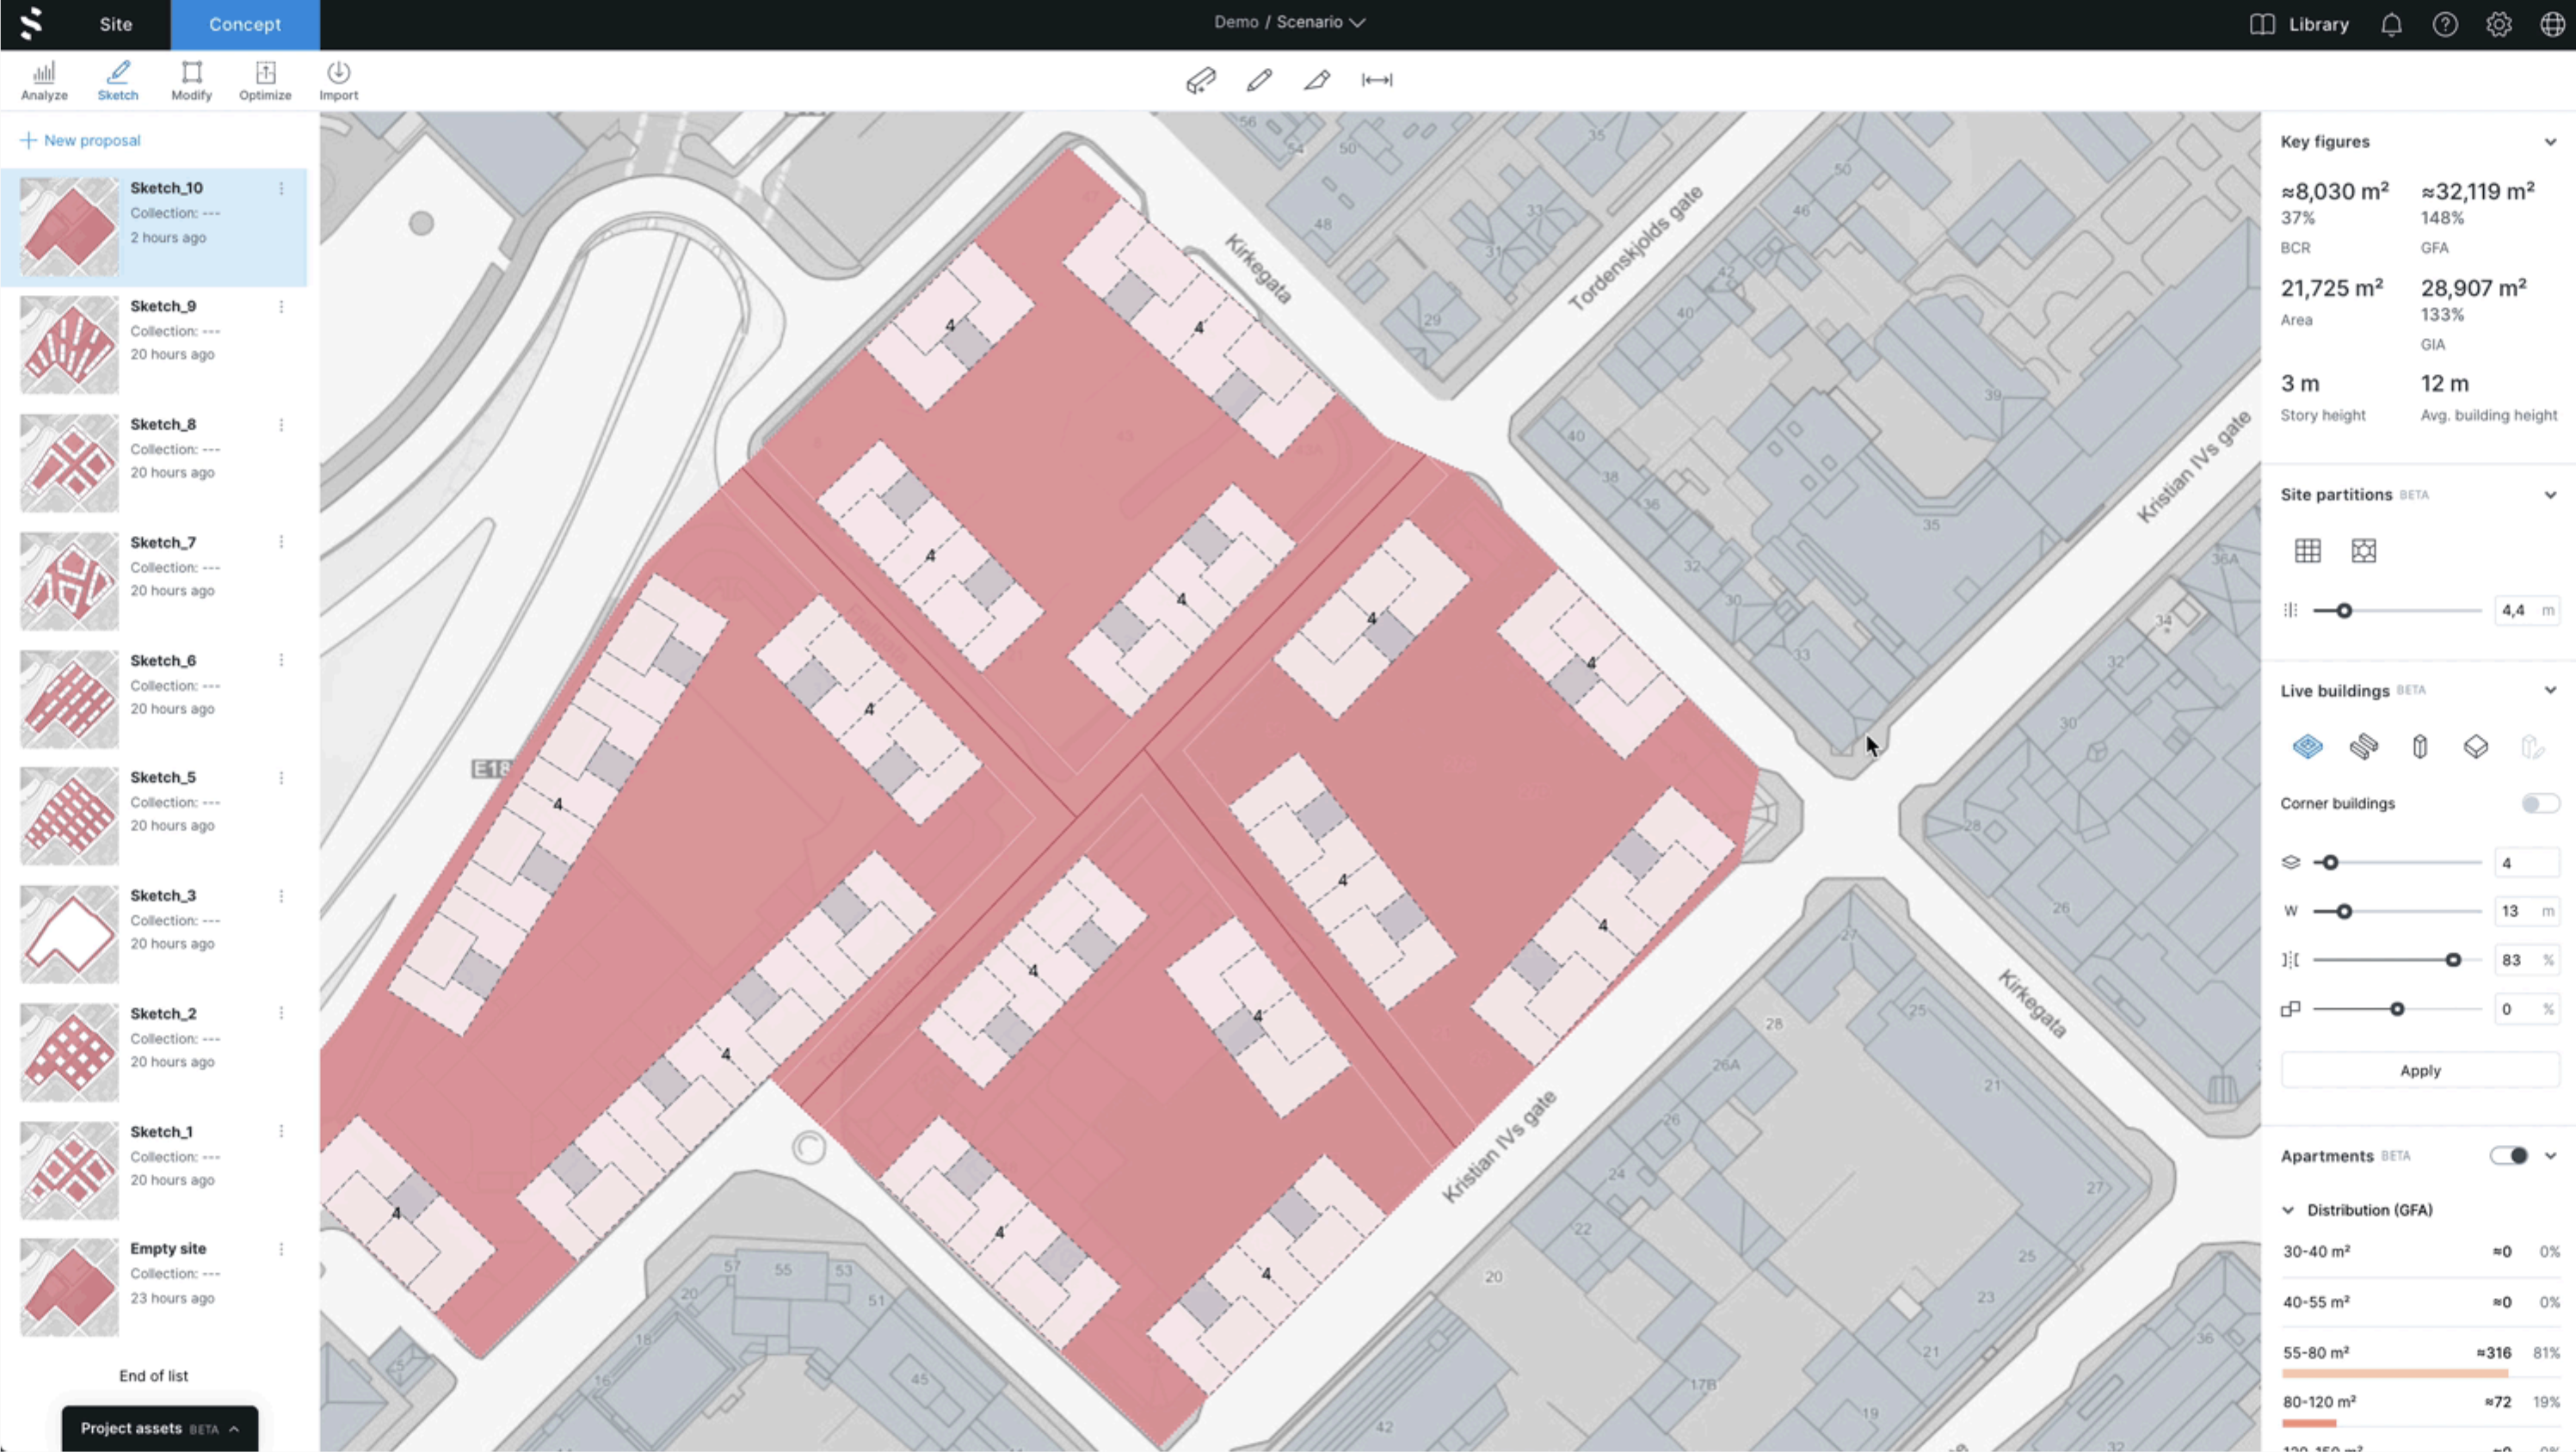Select the Sketch_6 proposal name
This screenshot has height=1452, width=2576.
(163, 660)
